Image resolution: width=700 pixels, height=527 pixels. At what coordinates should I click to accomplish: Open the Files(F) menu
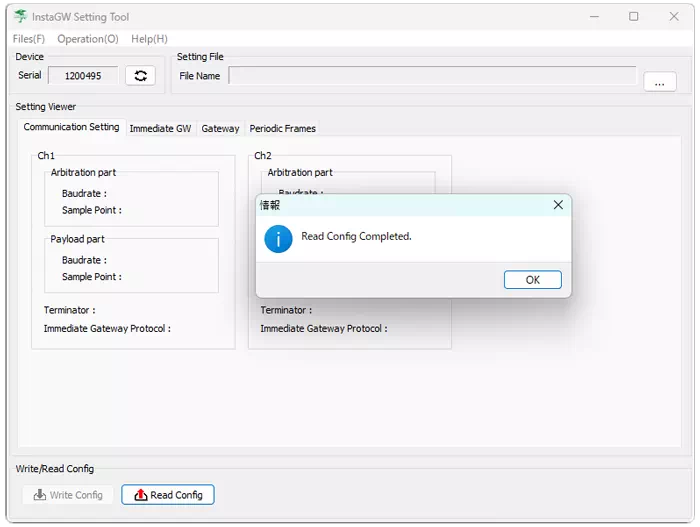(29, 39)
